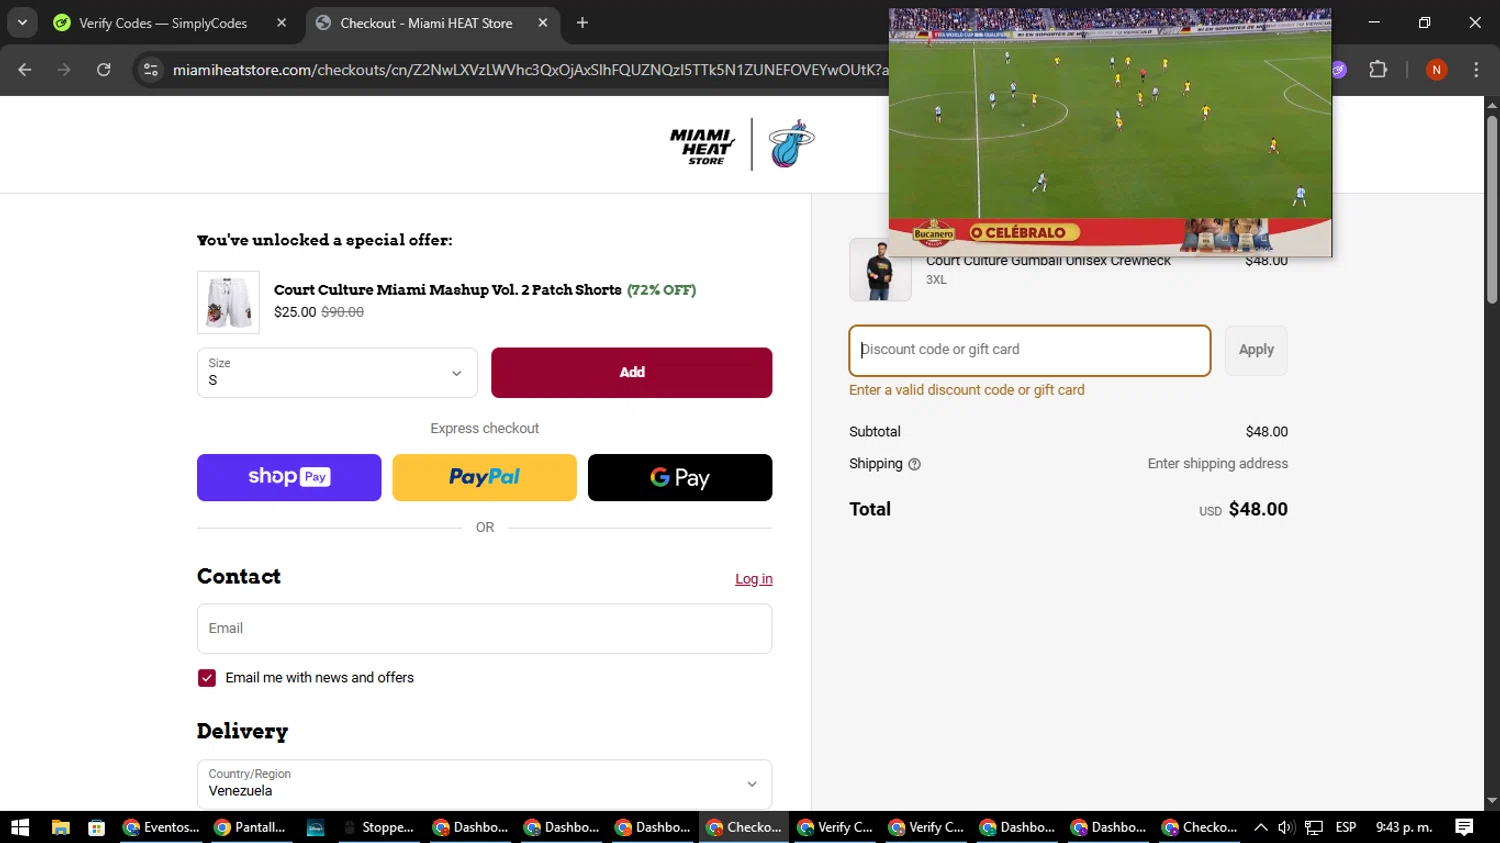Image resolution: width=1500 pixels, height=843 pixels.
Task: Close the Verify Codes tab
Action: (x=282, y=23)
